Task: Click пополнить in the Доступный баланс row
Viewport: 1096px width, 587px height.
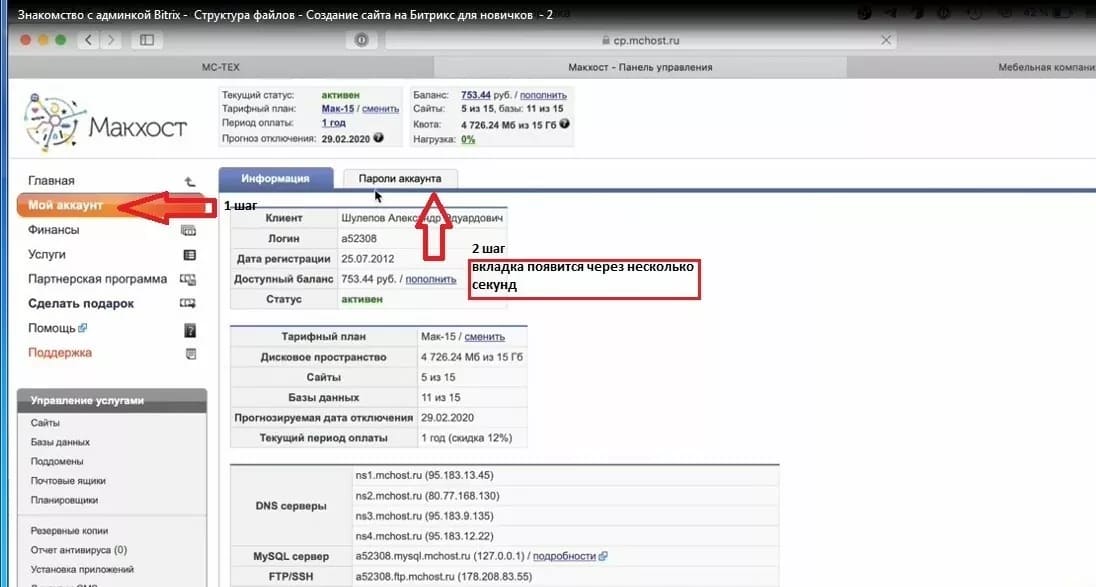Action: click(x=431, y=279)
